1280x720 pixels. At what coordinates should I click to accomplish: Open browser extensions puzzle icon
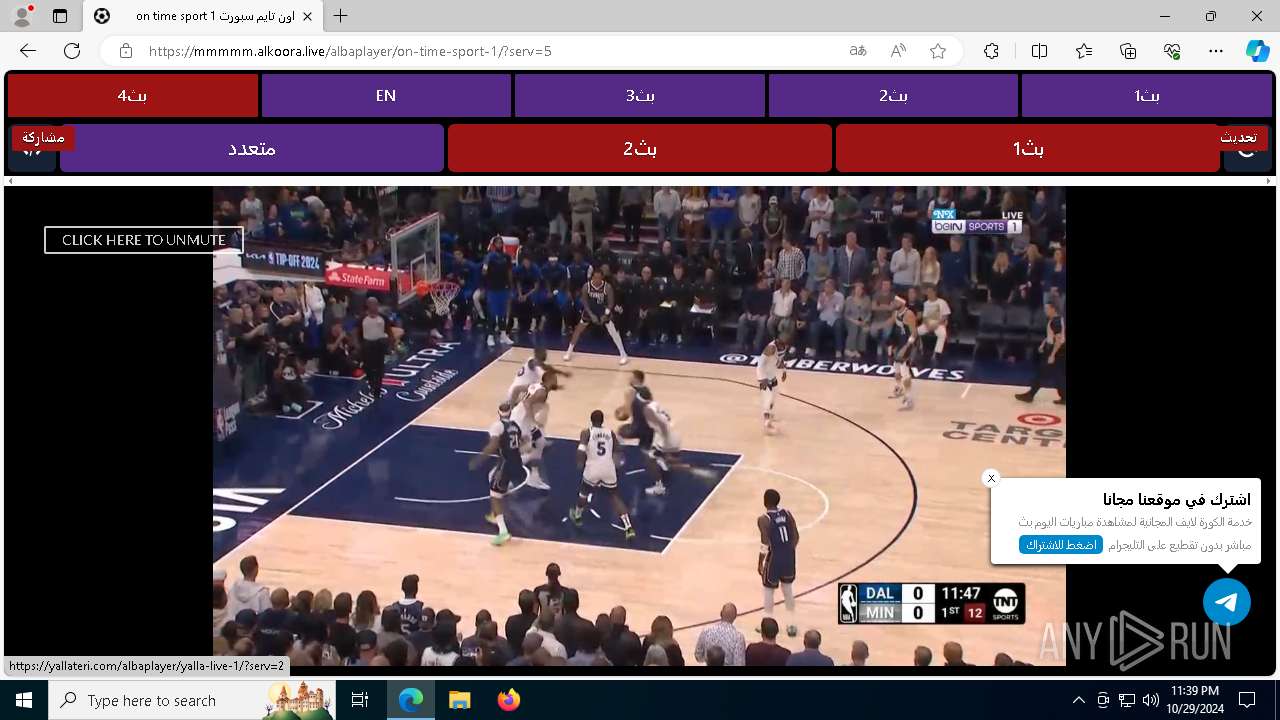click(991, 51)
